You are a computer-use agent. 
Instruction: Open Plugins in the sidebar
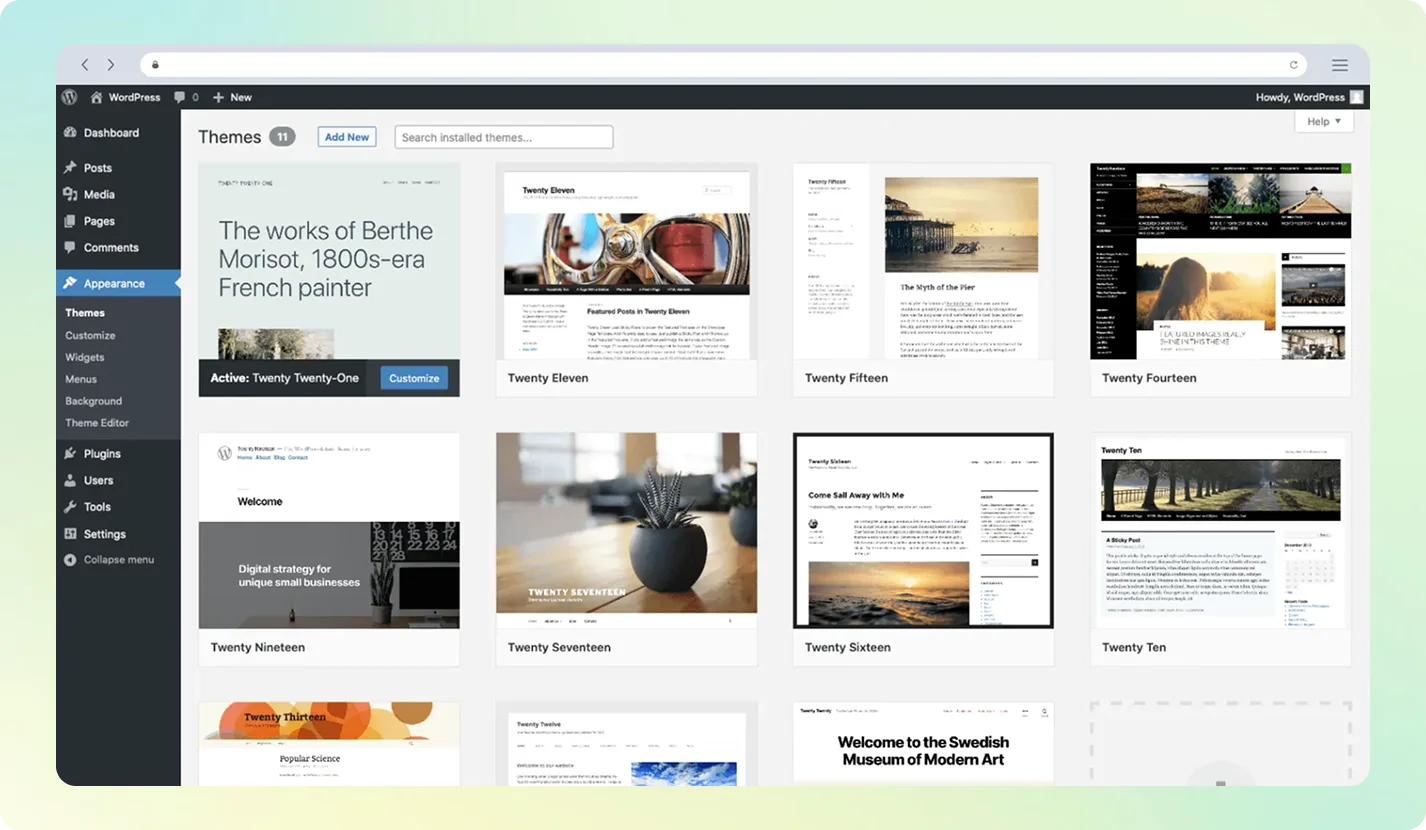[x=102, y=453]
